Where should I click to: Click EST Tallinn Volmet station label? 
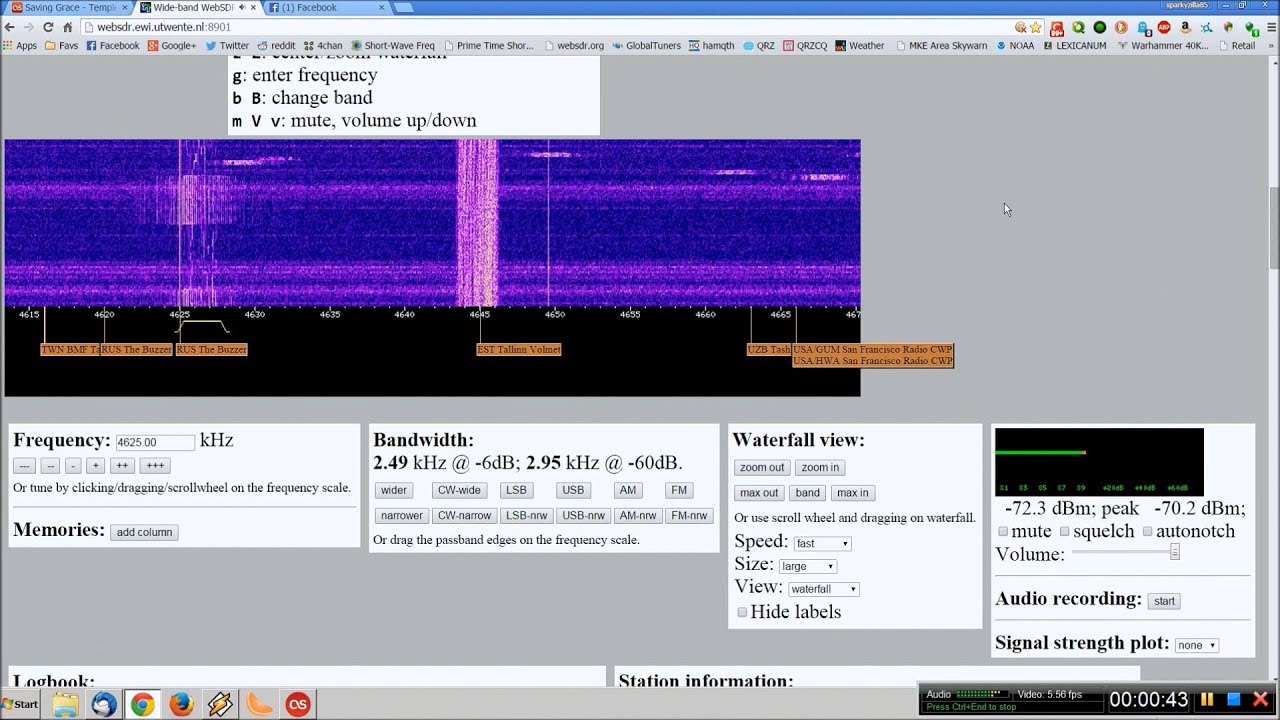519,349
